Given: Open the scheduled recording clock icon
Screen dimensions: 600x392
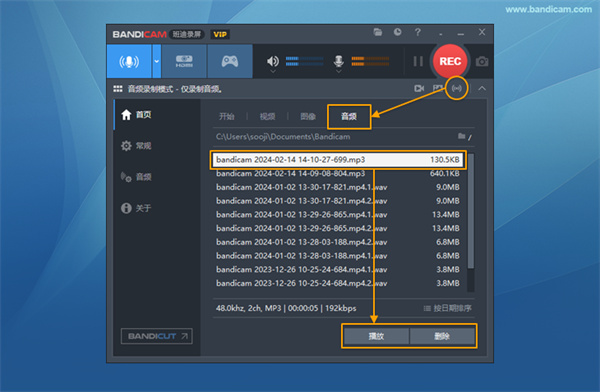Looking at the screenshot, I should coord(398,32).
